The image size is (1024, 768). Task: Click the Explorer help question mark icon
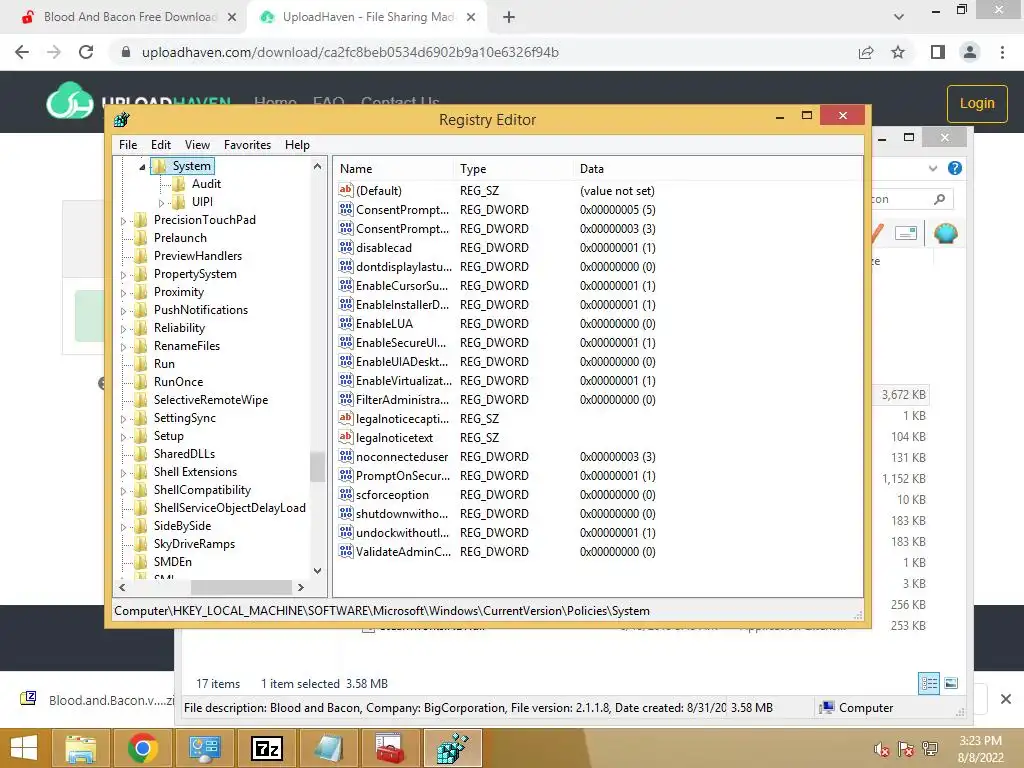955,168
